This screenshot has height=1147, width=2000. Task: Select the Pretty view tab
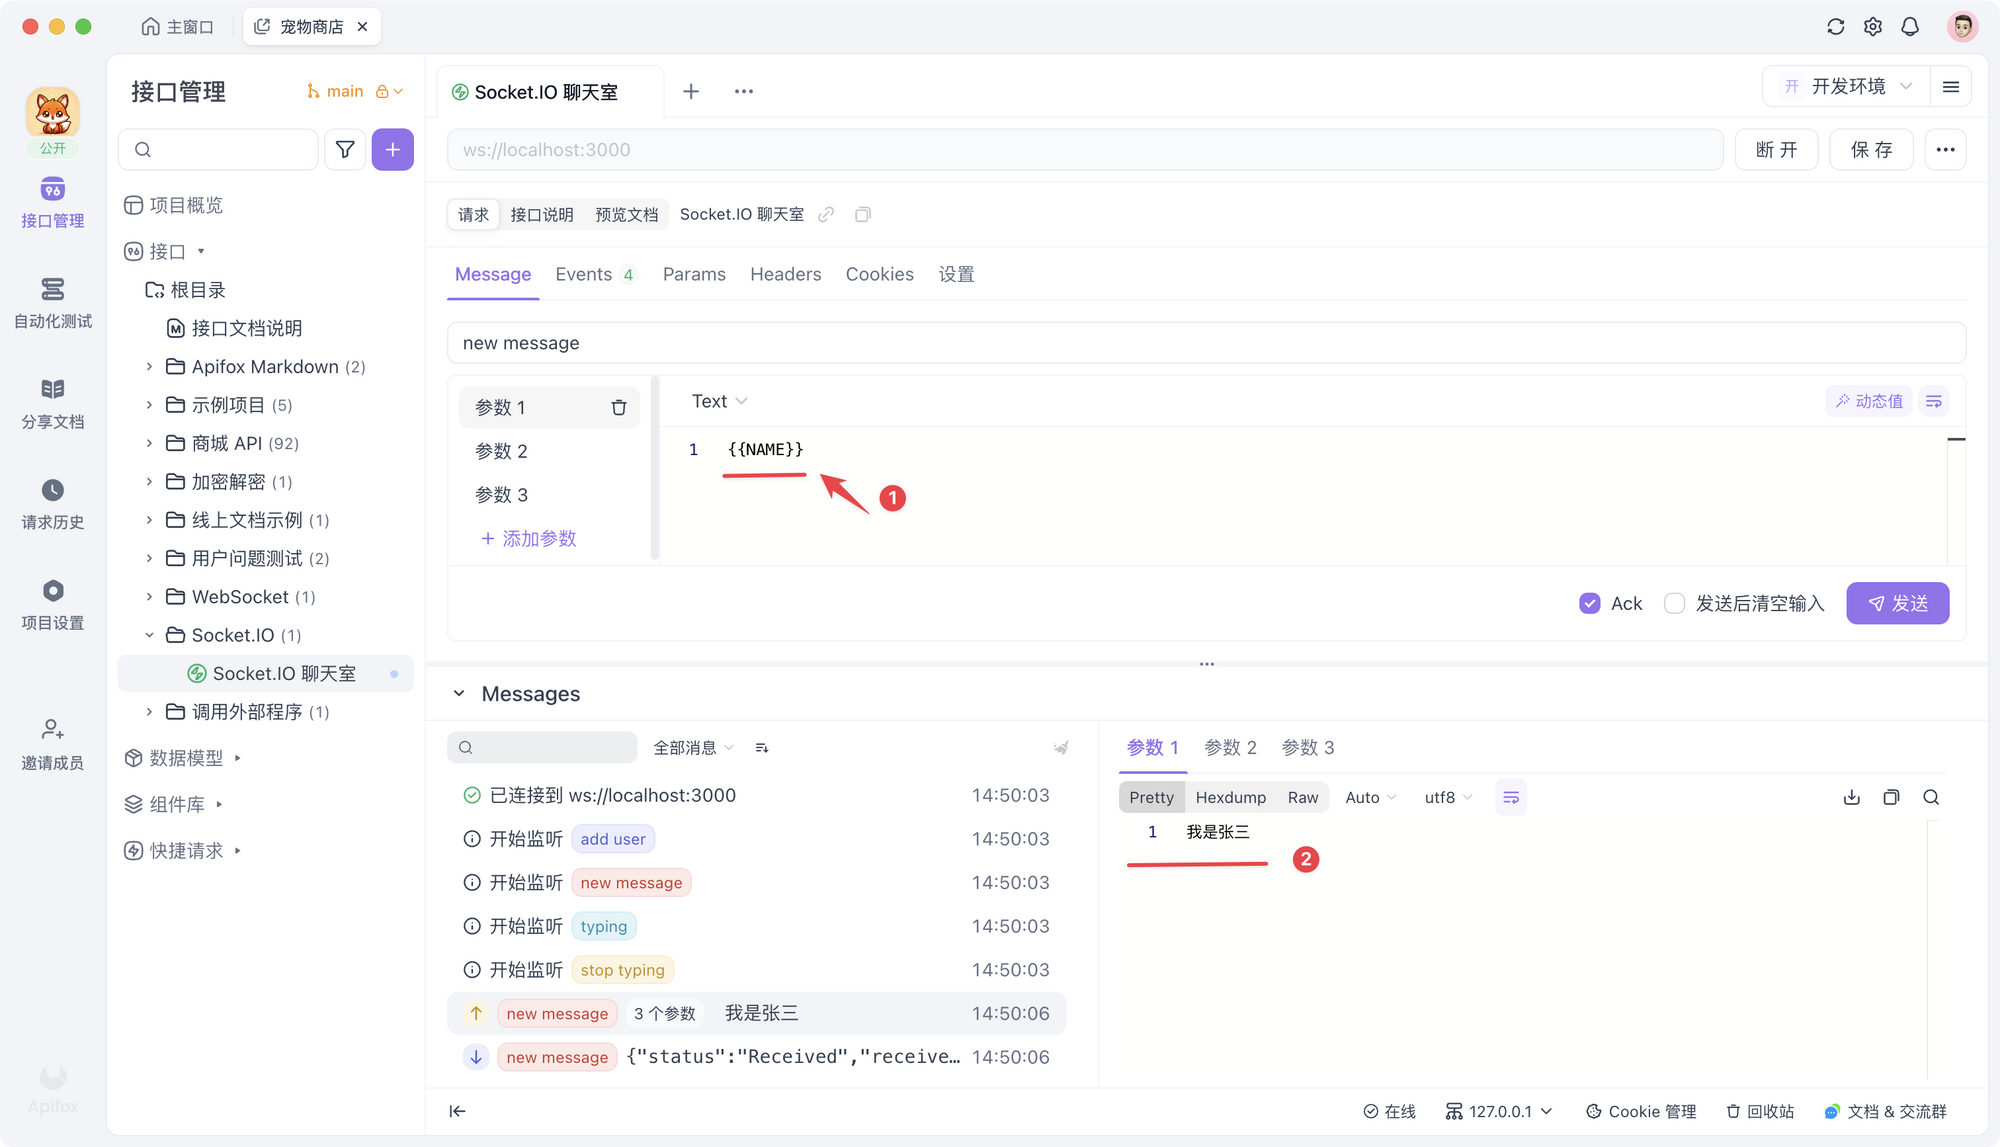click(x=1151, y=797)
